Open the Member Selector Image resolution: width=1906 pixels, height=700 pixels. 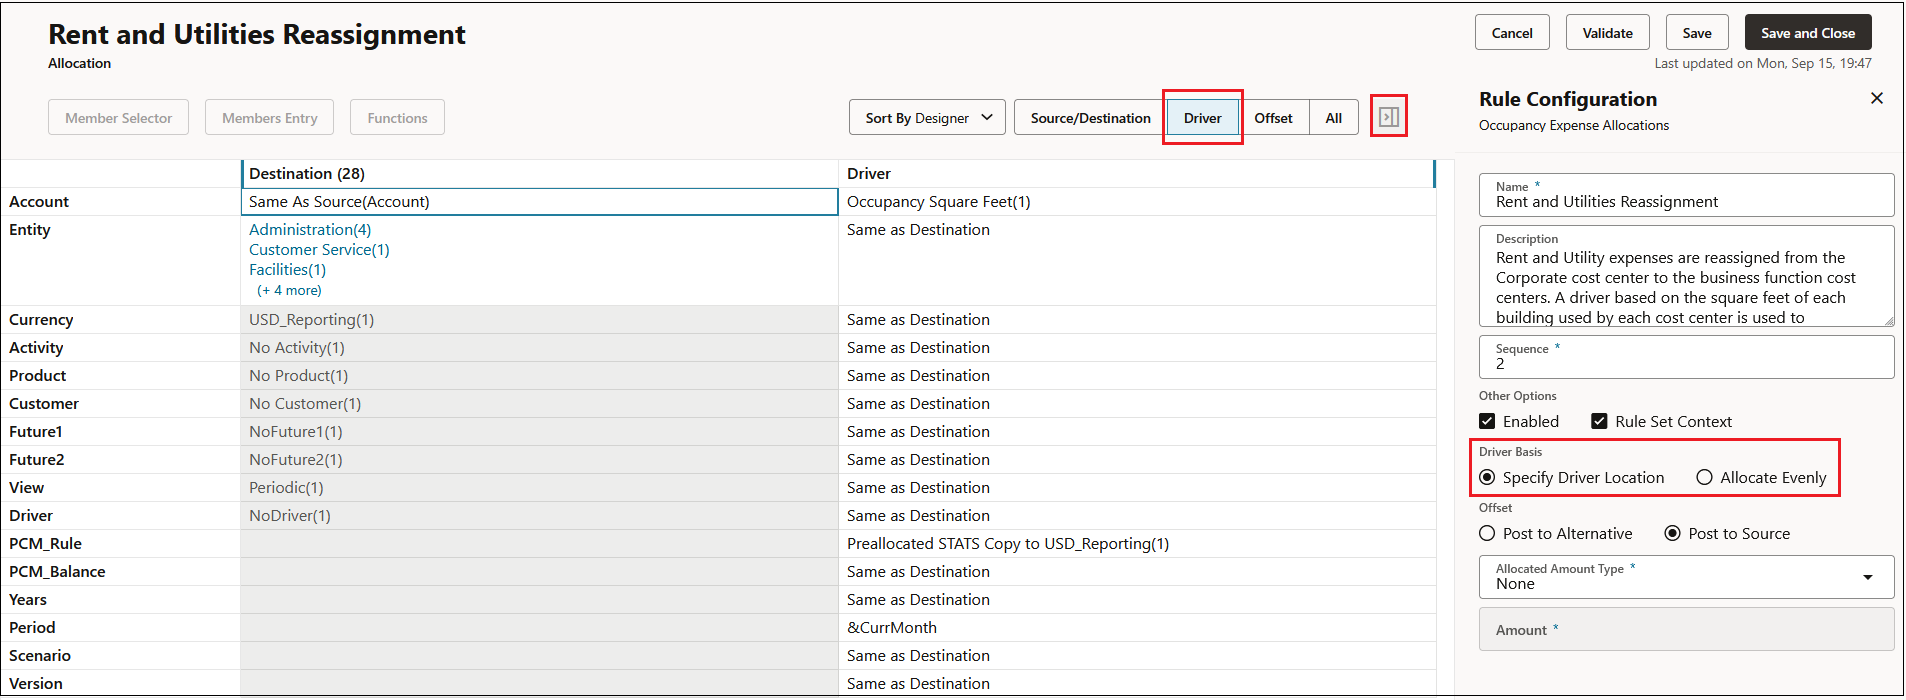pos(118,118)
